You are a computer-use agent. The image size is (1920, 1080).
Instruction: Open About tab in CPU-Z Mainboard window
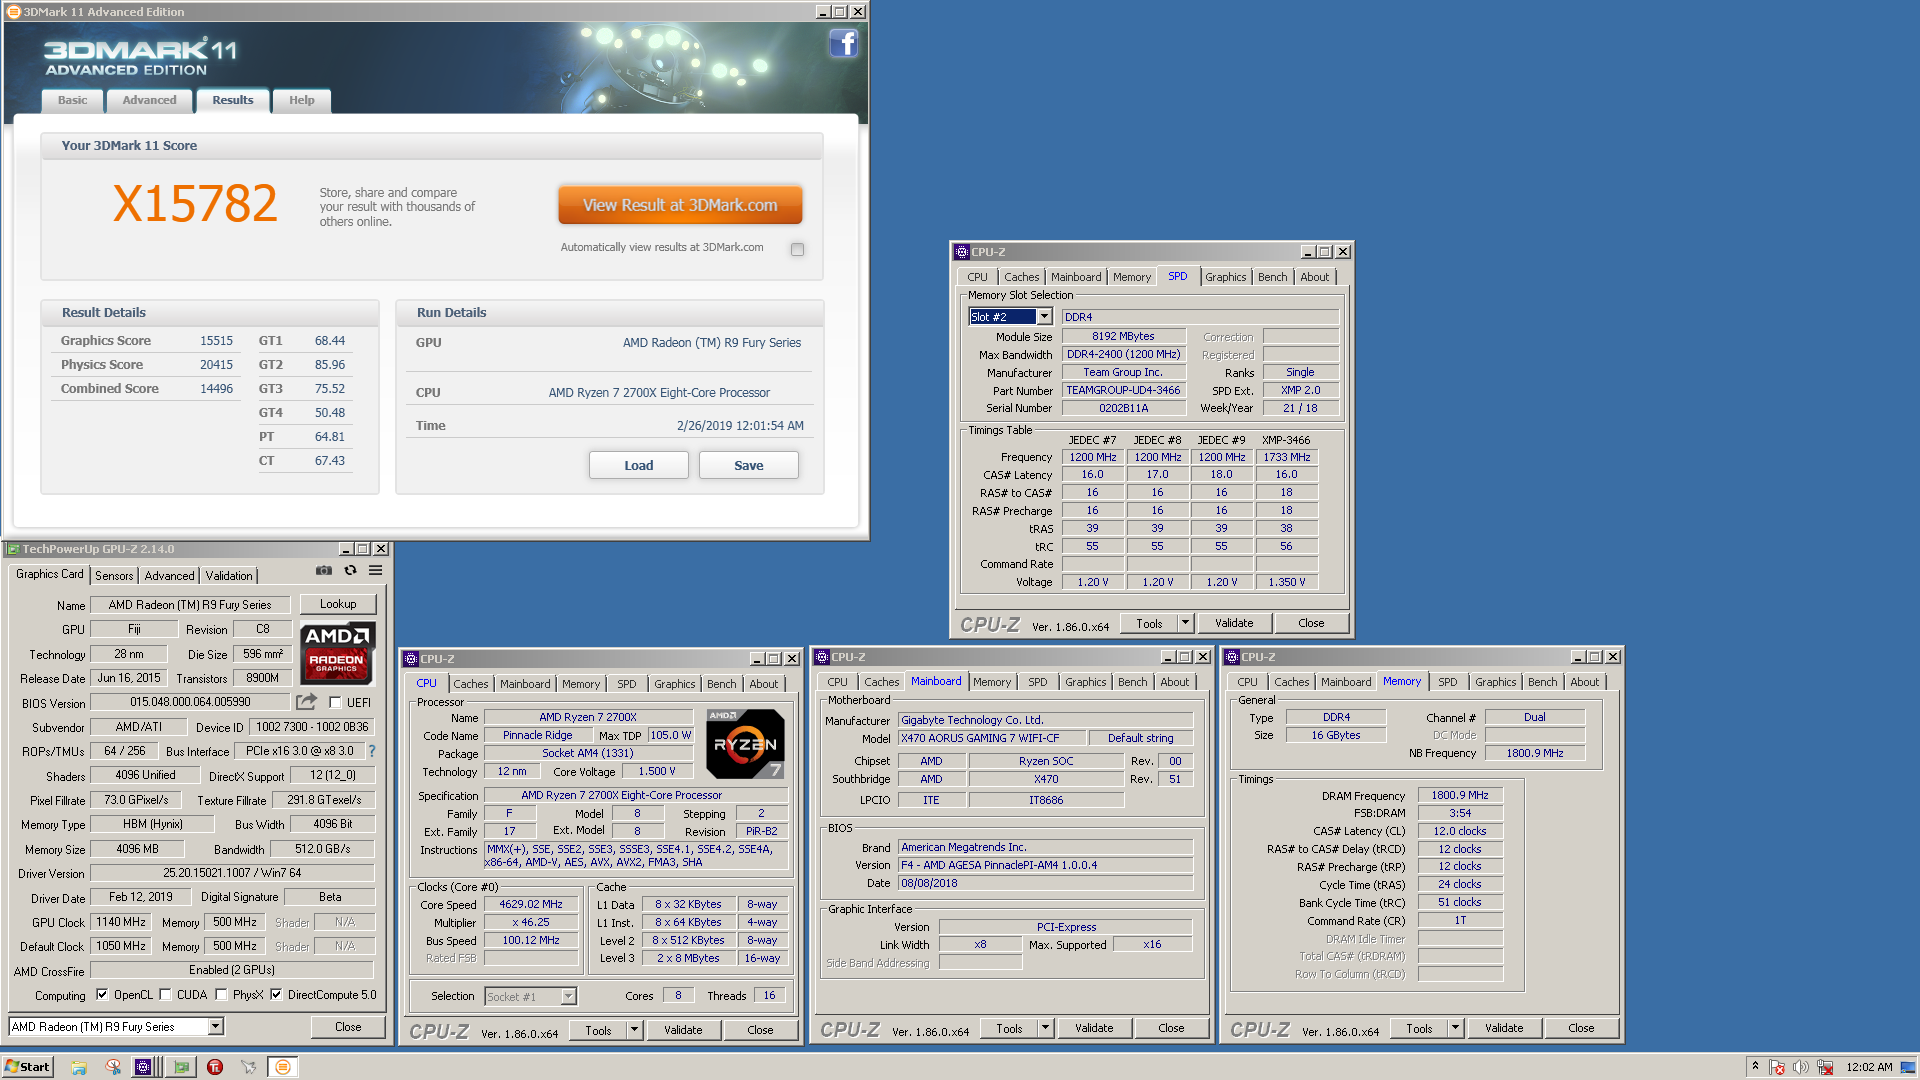1174,682
